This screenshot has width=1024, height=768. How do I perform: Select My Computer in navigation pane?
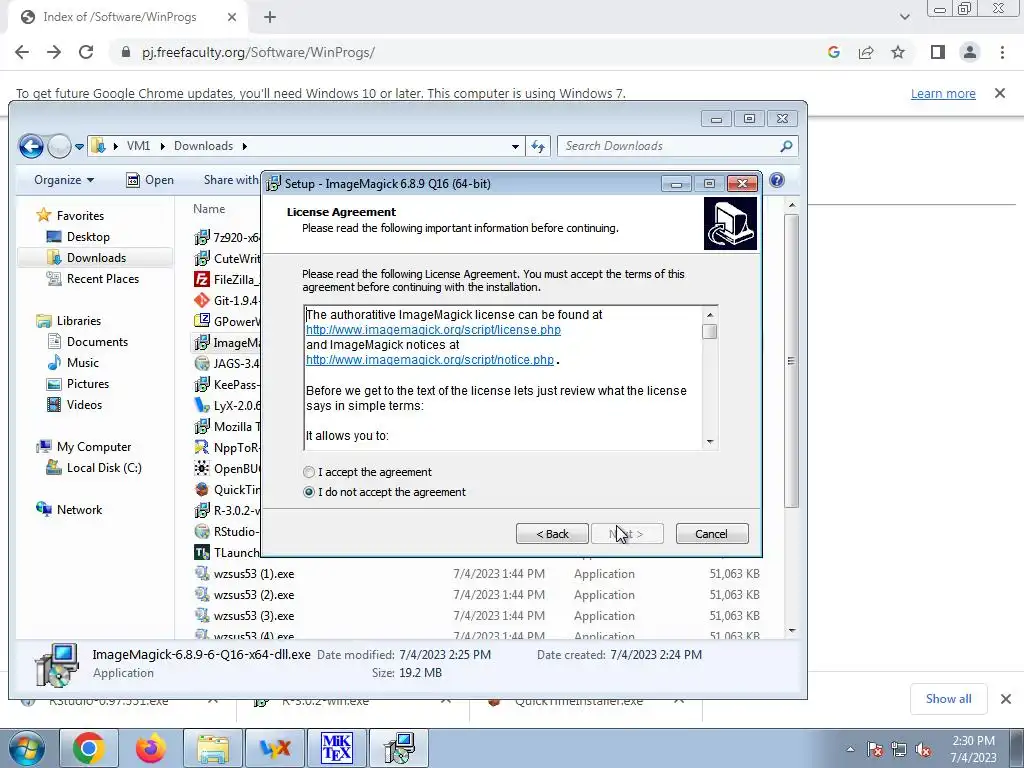pos(93,447)
